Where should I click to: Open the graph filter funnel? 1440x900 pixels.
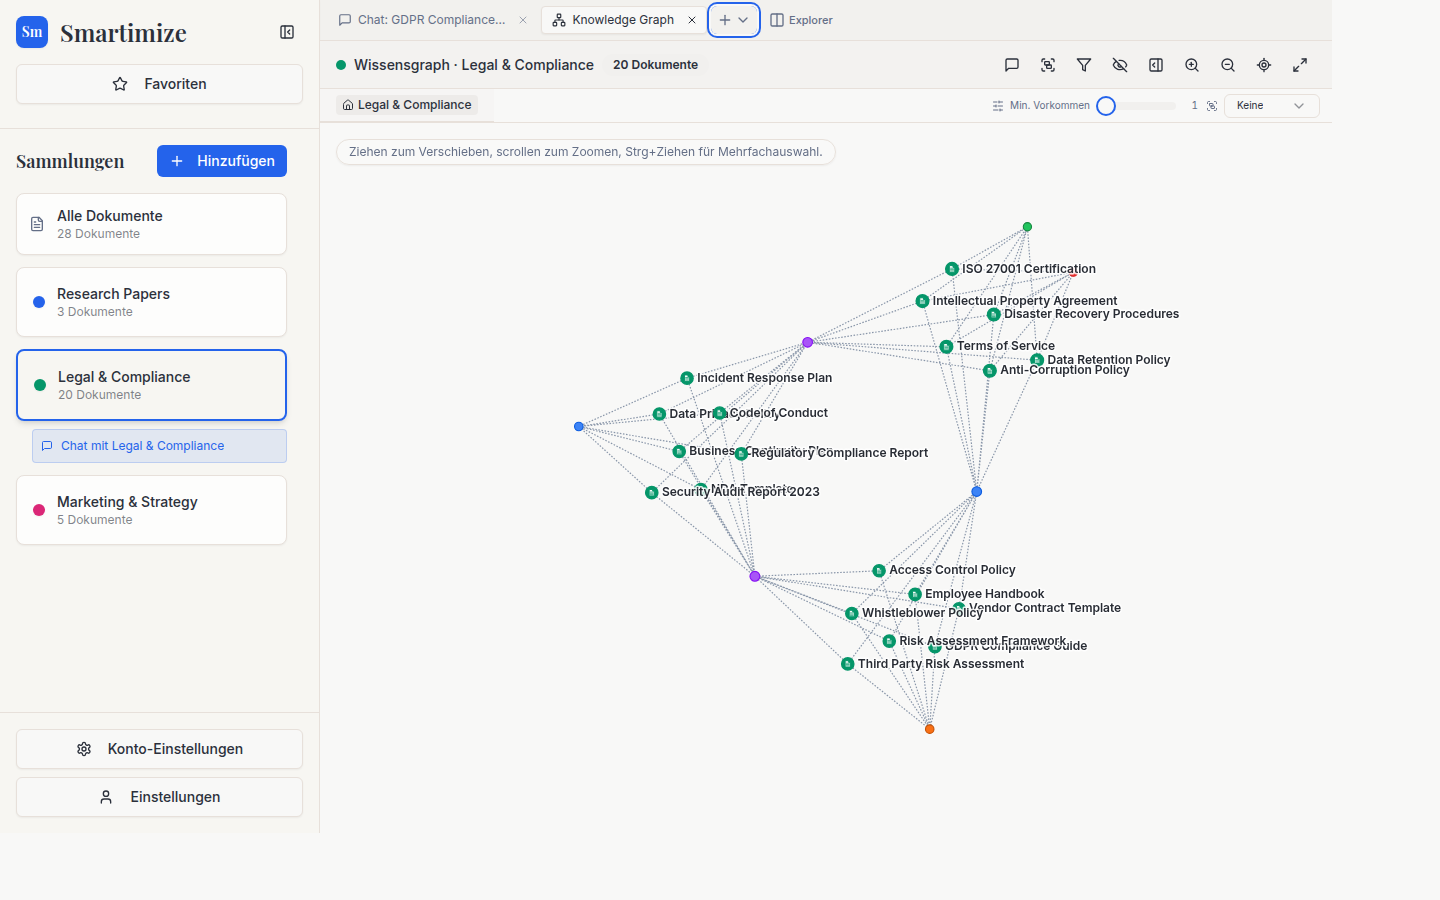1084,65
